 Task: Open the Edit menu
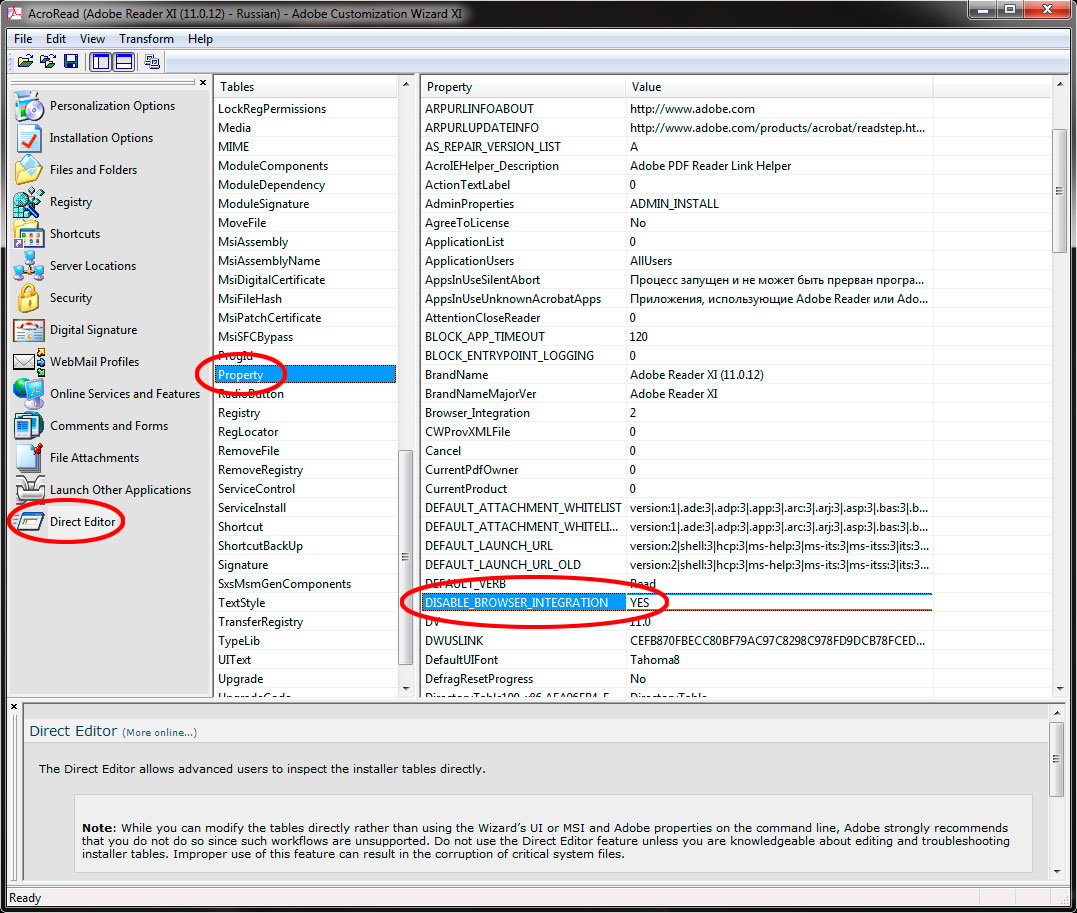click(x=56, y=39)
